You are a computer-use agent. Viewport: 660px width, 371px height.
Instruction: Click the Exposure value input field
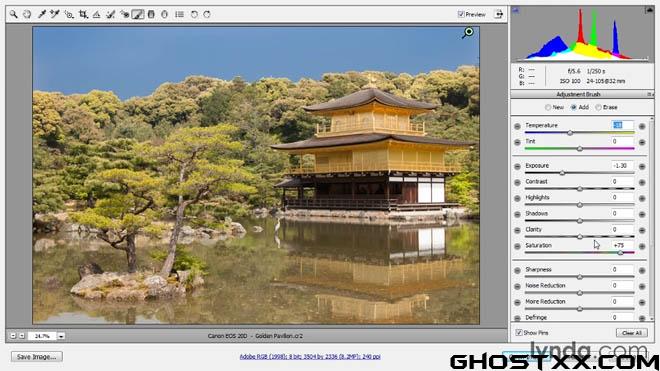621,165
